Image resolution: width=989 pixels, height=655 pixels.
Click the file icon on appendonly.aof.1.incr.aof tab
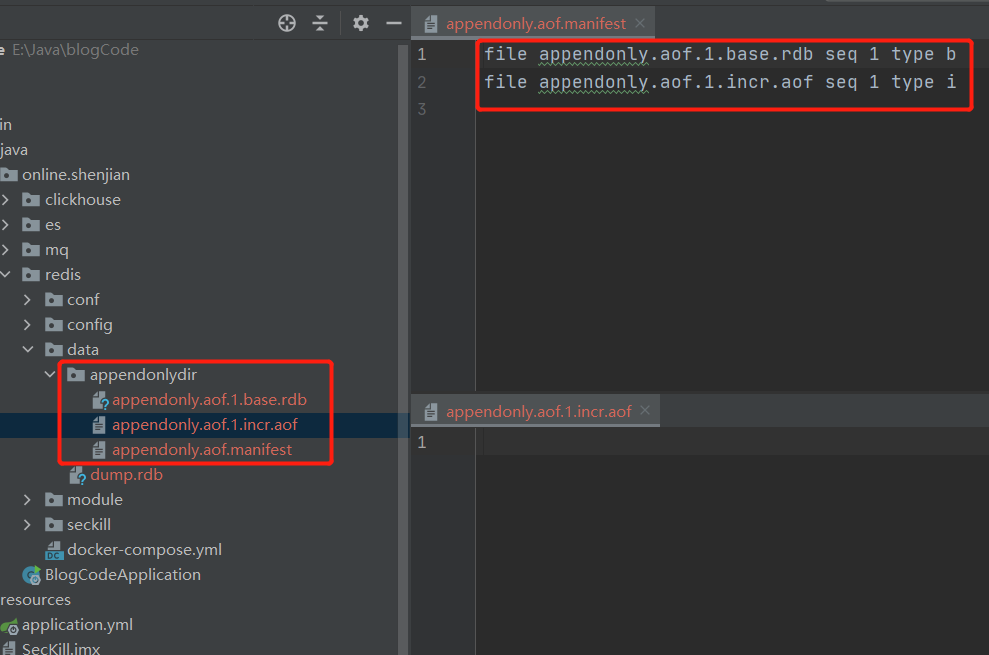pos(431,412)
